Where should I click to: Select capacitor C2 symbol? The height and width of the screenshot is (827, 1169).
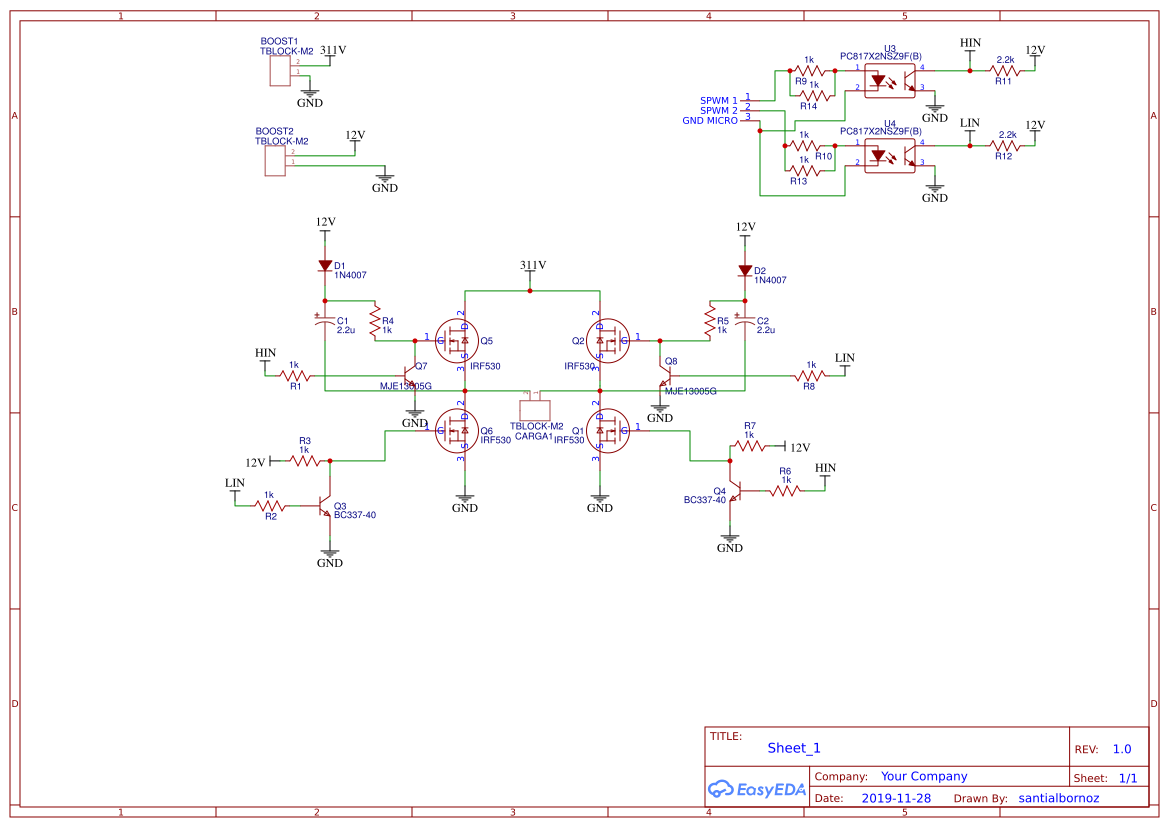point(745,321)
